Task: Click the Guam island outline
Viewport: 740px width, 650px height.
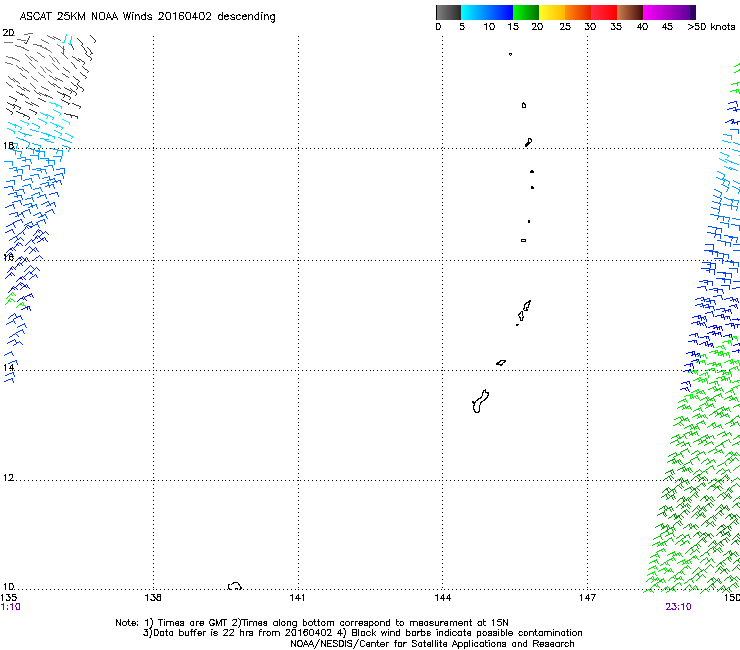Action: (480, 402)
